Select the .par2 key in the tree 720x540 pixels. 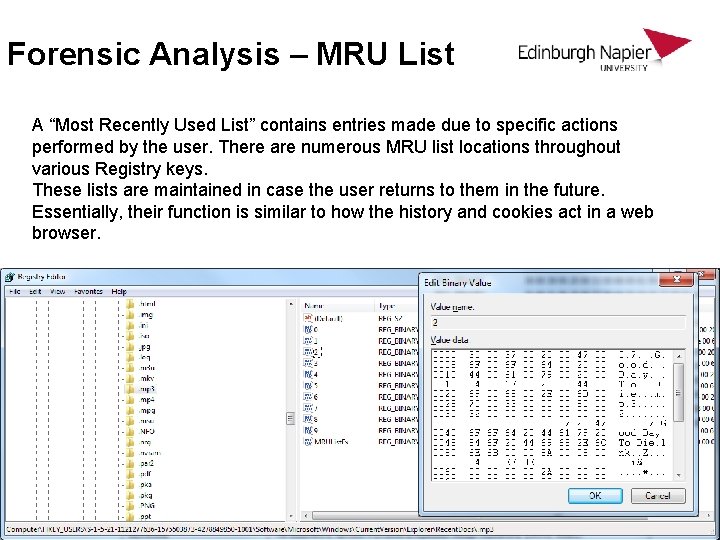tap(146, 463)
